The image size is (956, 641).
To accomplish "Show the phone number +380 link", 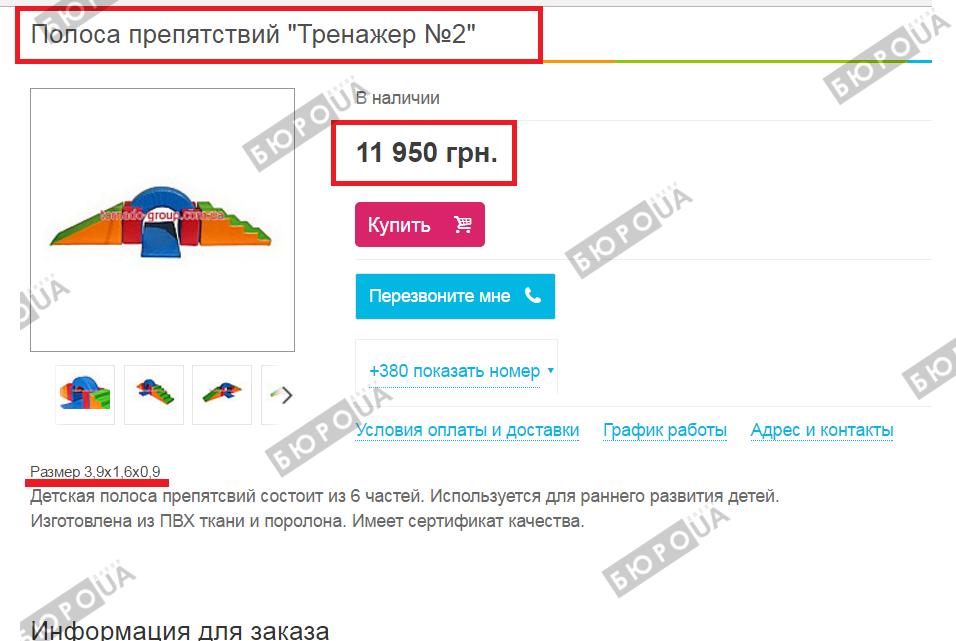I will pos(454,371).
